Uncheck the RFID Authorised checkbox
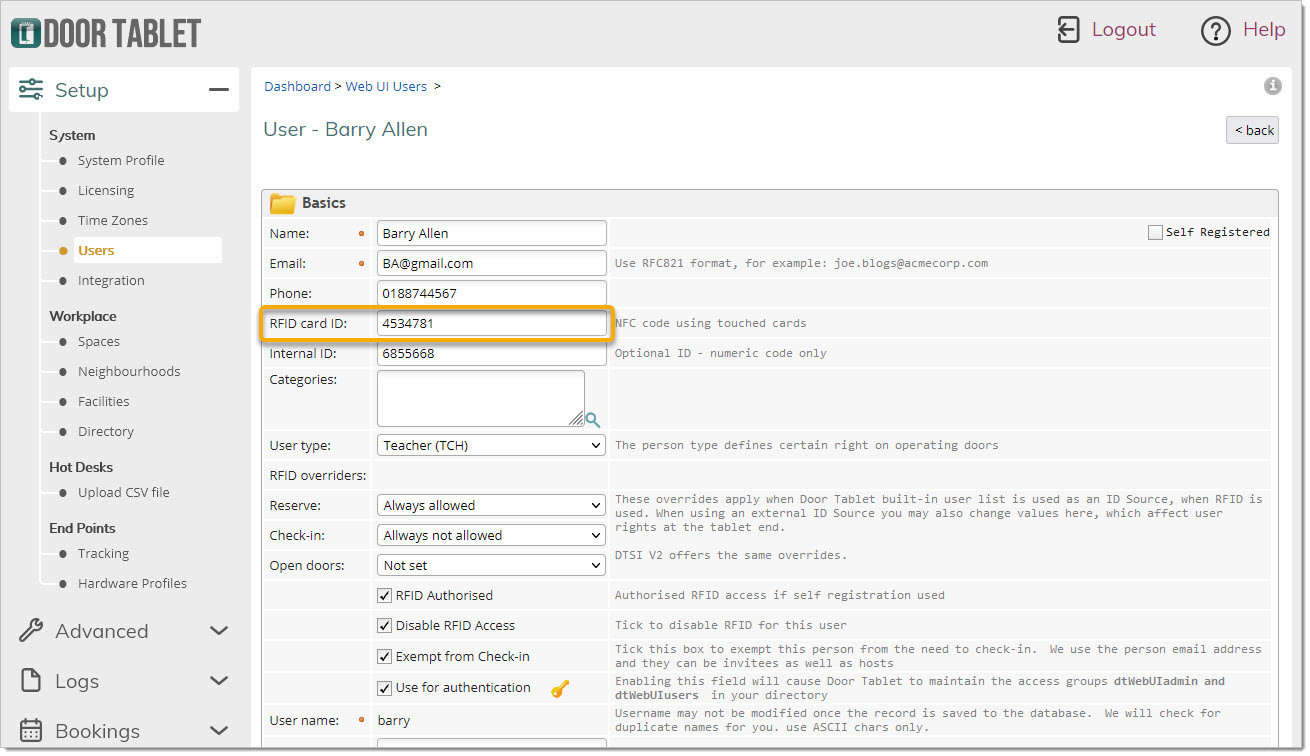This screenshot has height=756, width=1310. click(384, 596)
